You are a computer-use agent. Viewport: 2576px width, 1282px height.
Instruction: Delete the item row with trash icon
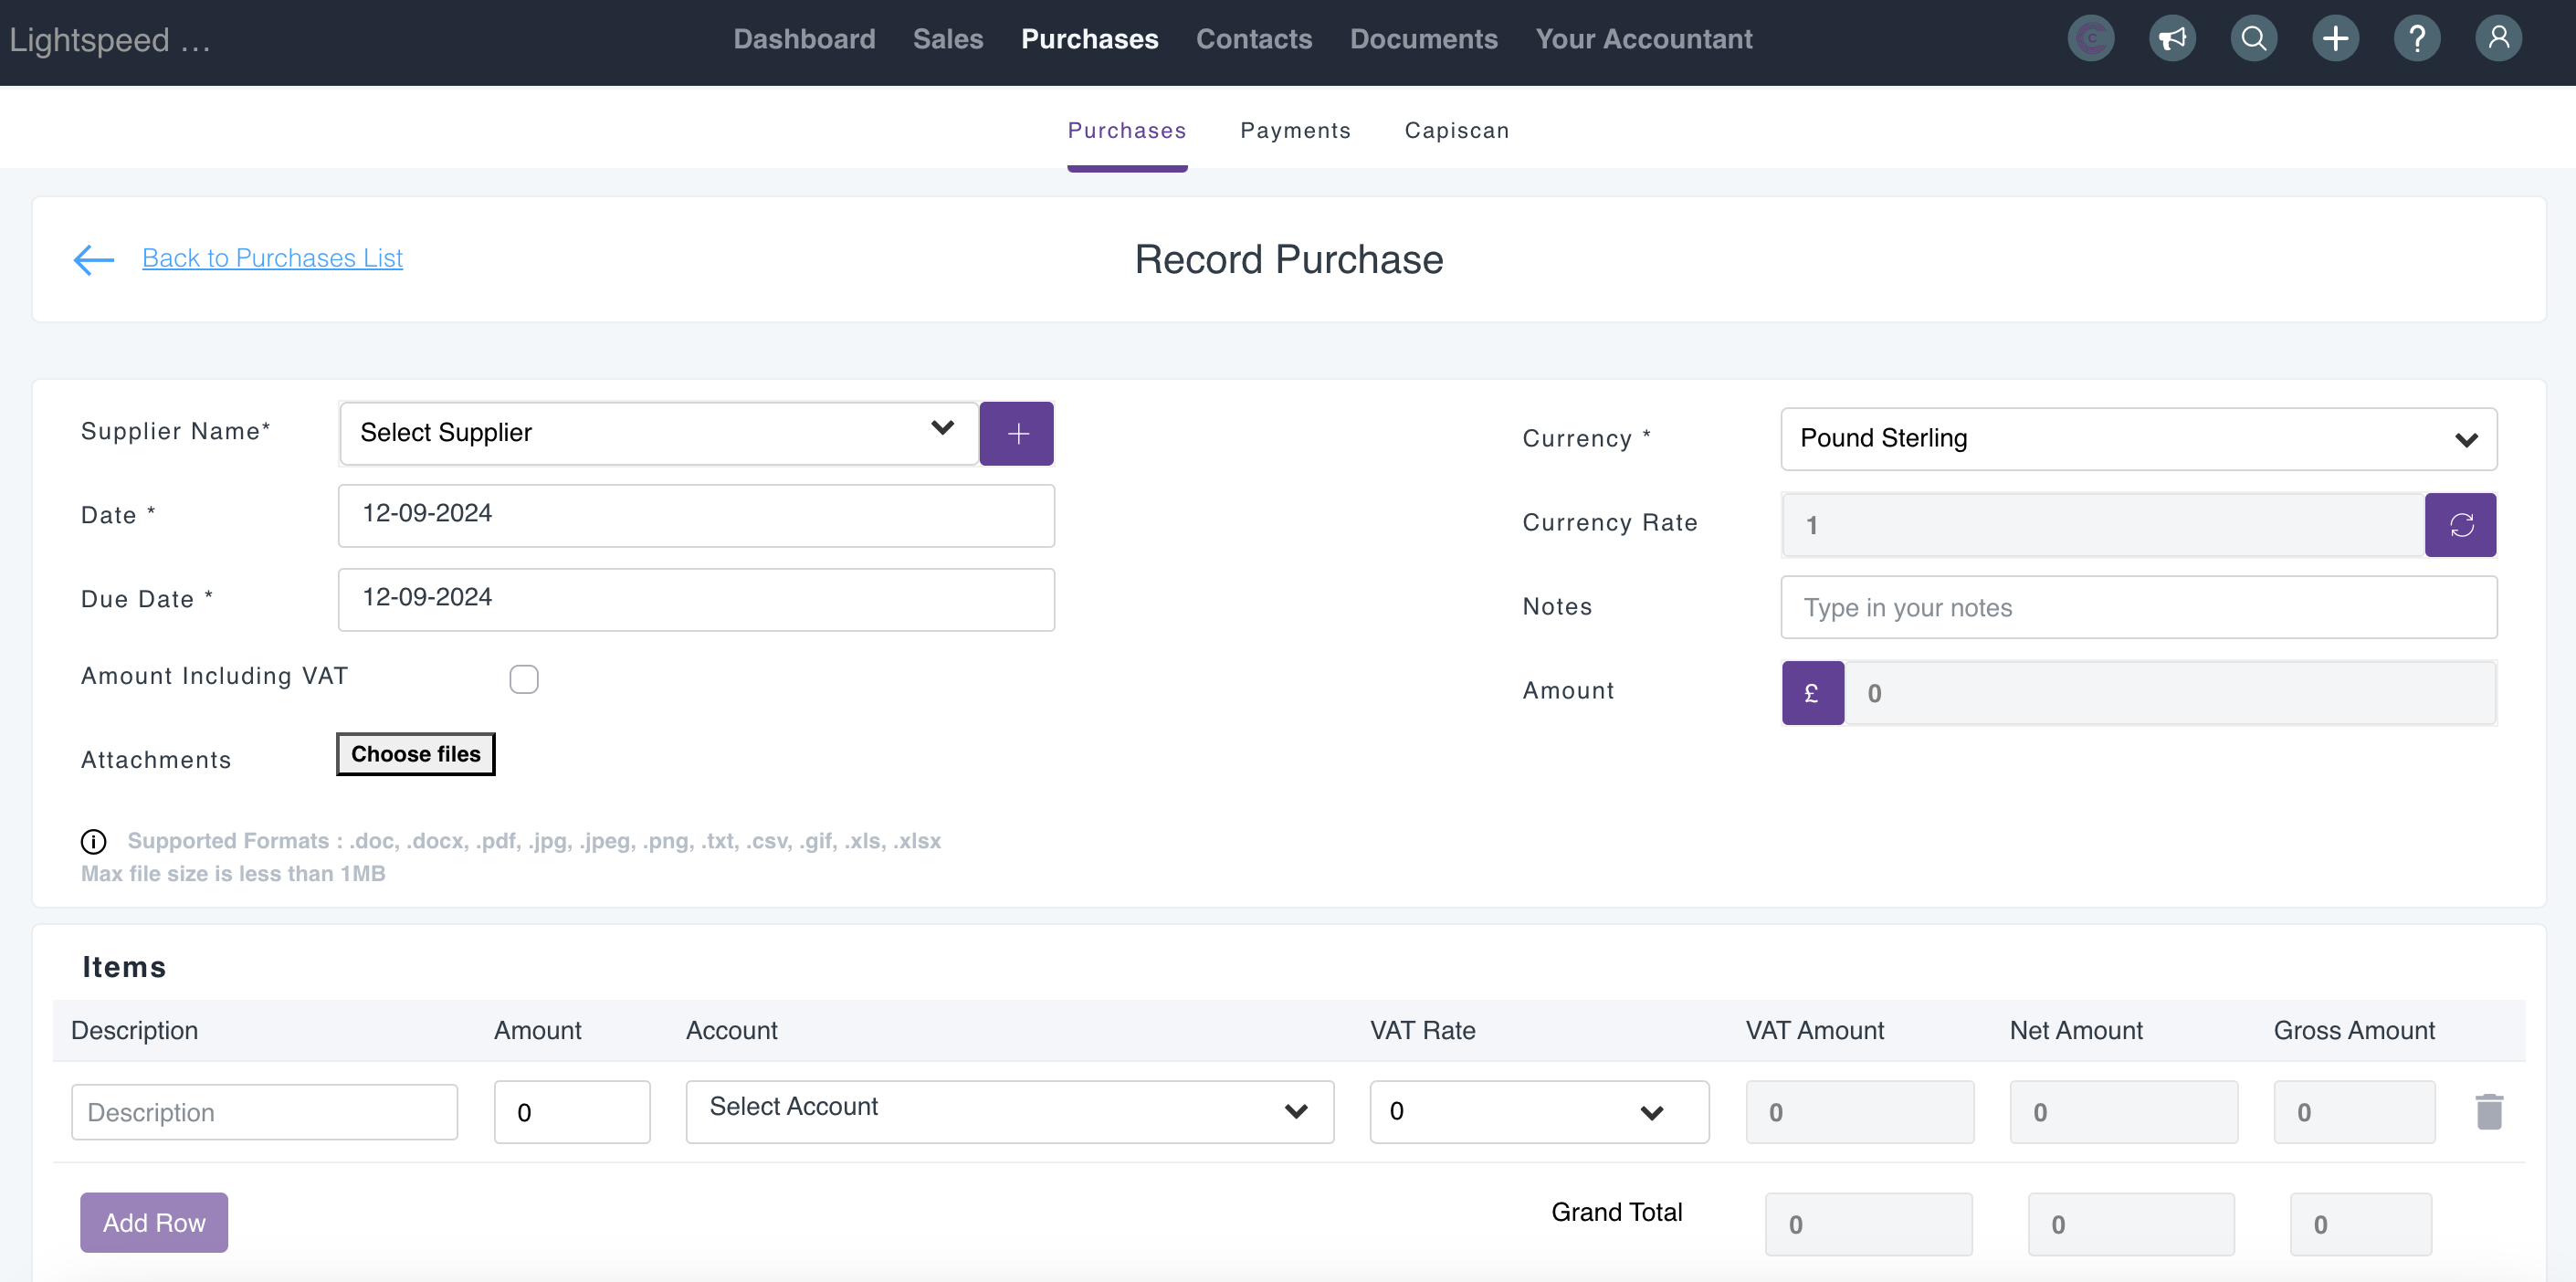pos(2488,1111)
